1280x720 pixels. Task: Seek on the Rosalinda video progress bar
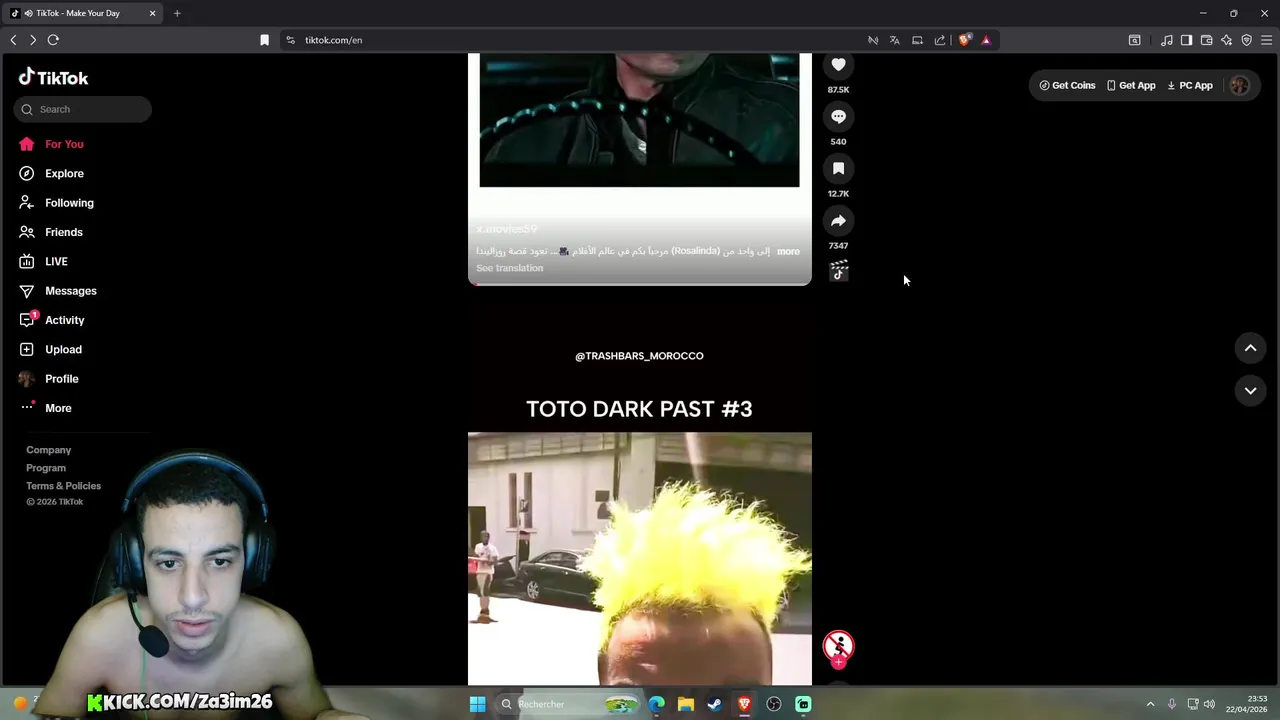tap(639, 284)
